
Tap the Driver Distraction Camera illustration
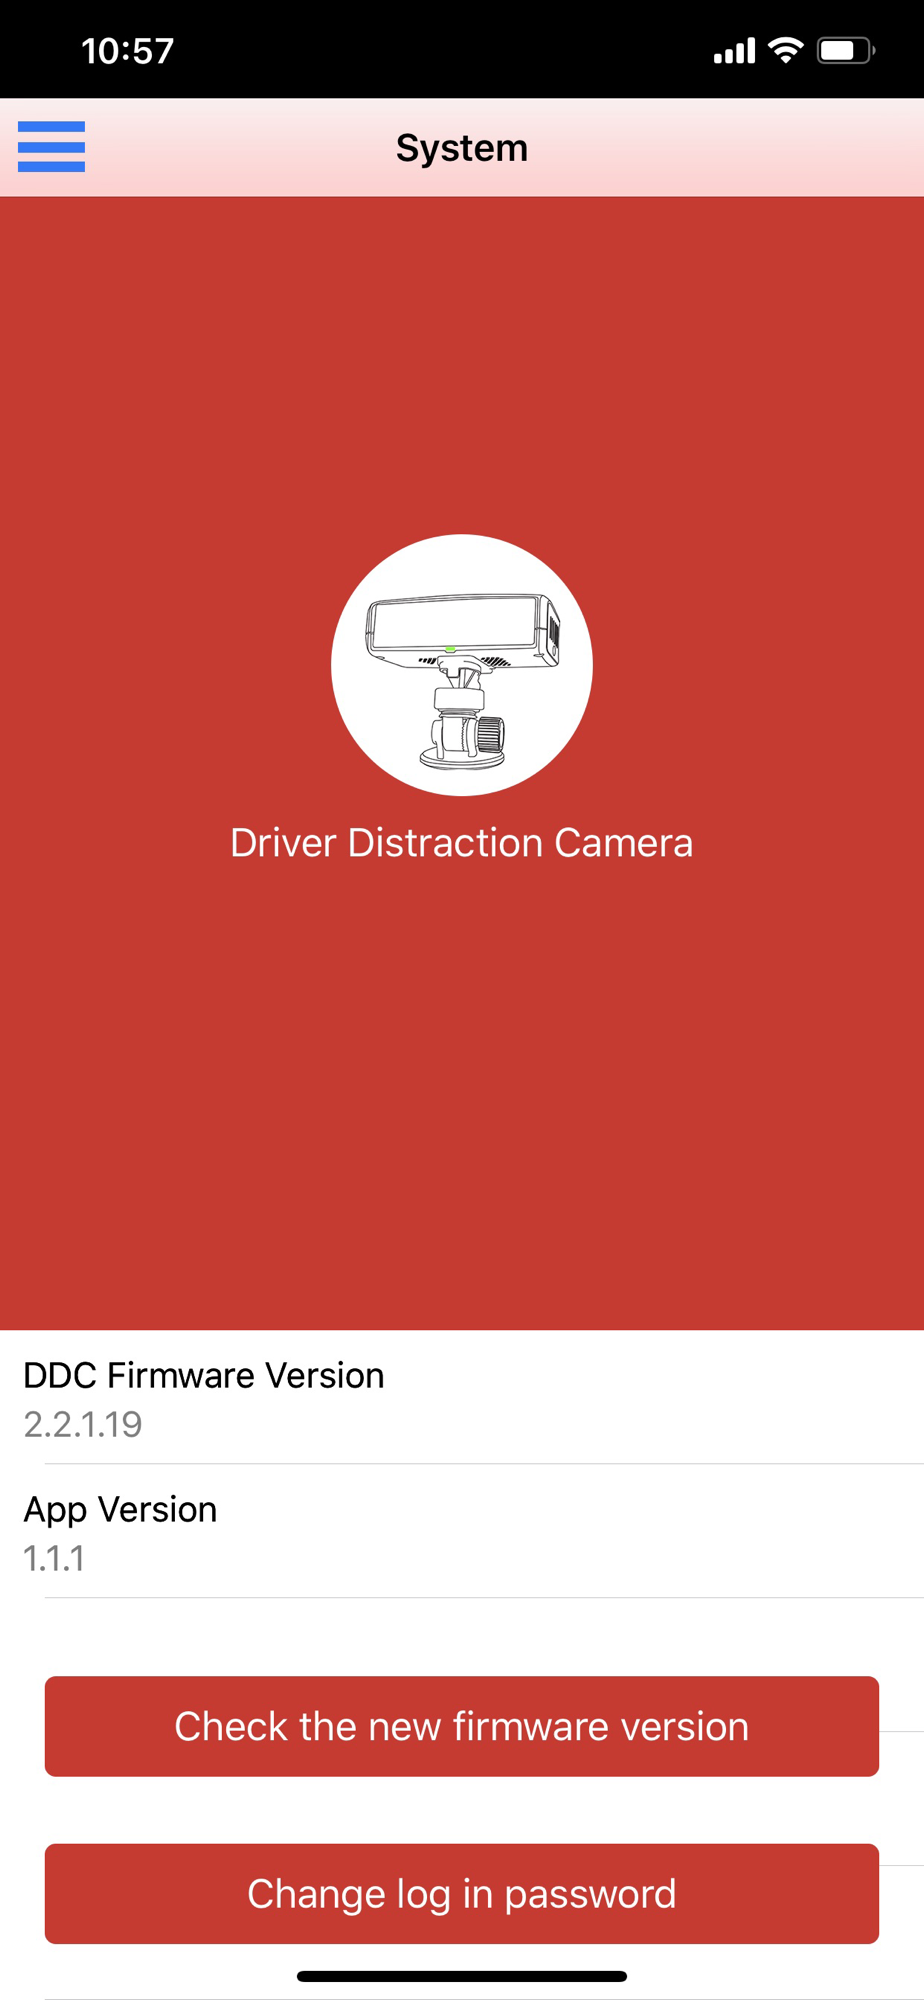tap(462, 665)
